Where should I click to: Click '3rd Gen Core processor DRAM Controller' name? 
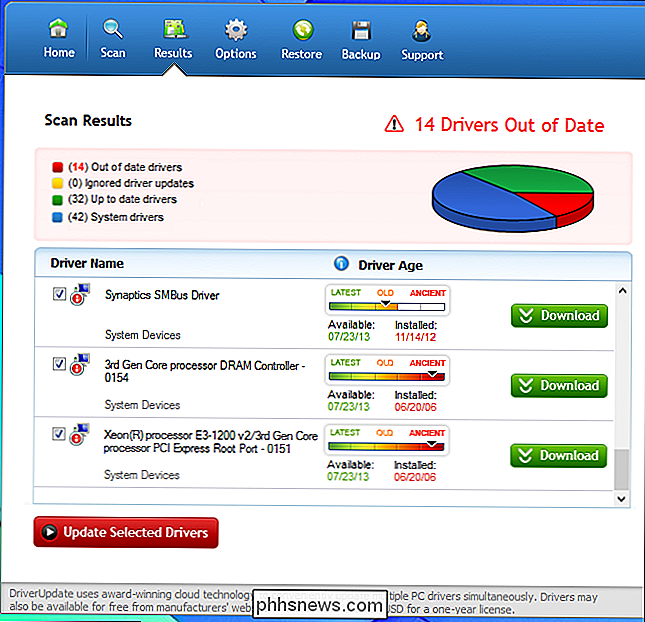204,371
